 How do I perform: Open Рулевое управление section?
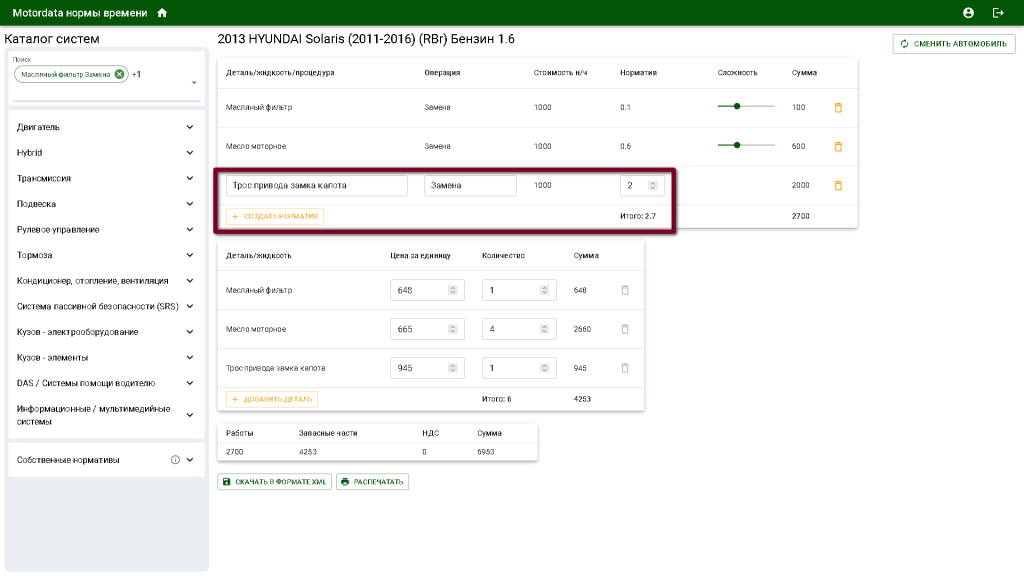point(190,229)
